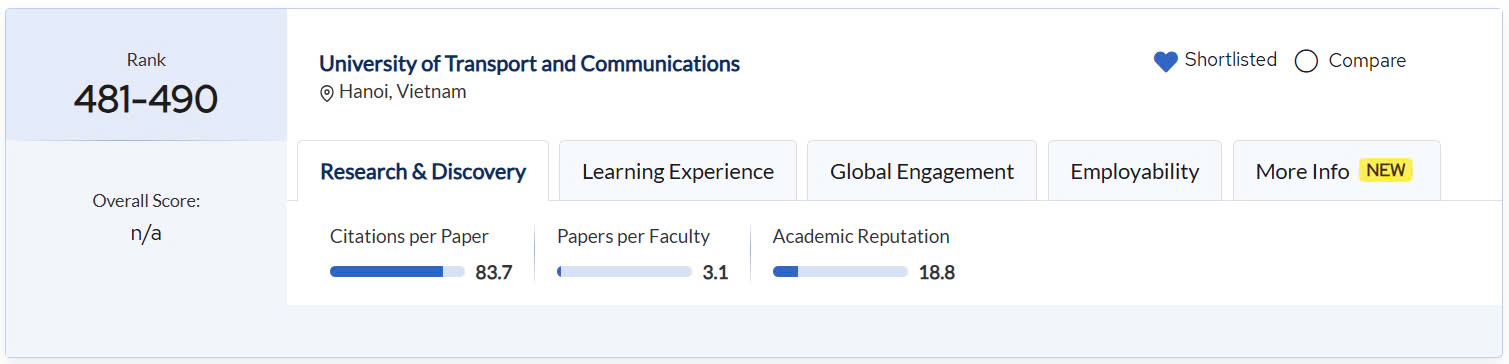
Task: Click the Papers per Faculty progress bar
Action: point(624,272)
